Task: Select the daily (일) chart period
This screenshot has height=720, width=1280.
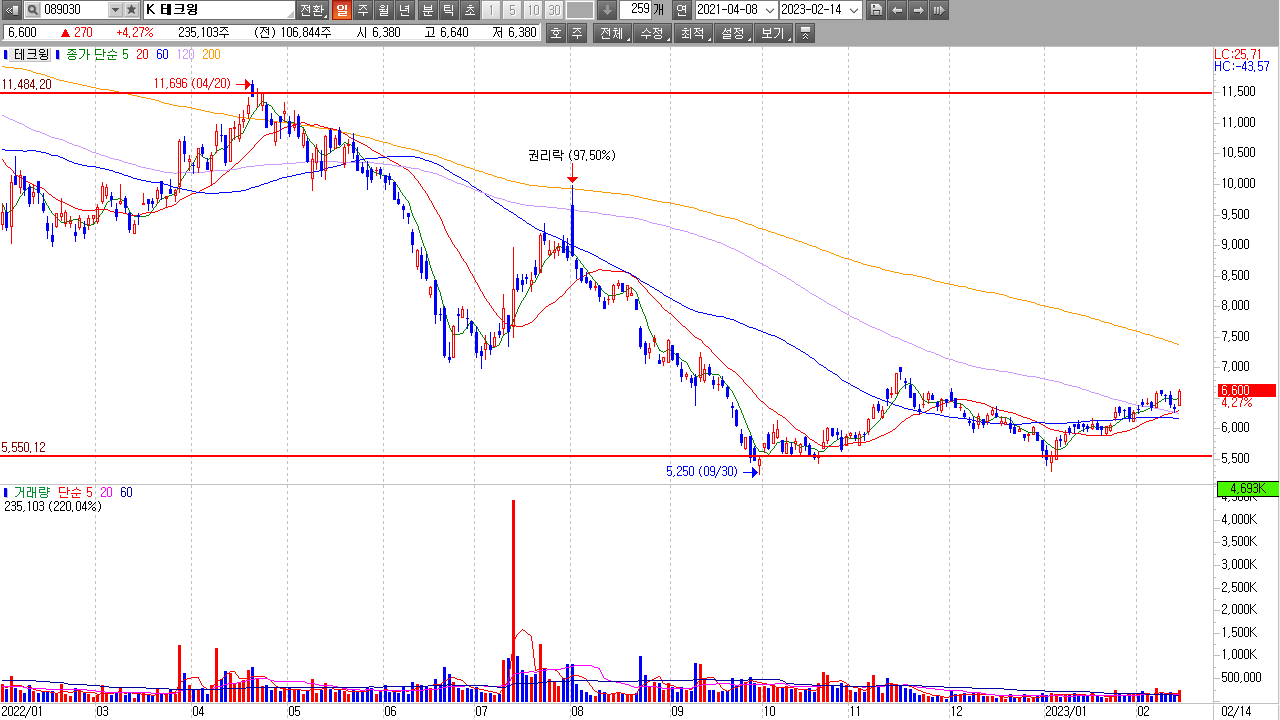Action: click(341, 10)
